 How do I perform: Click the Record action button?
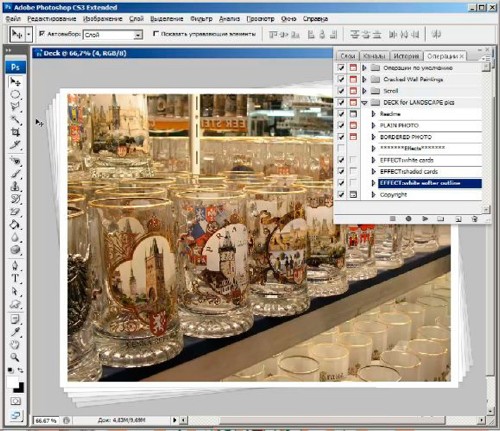408,219
